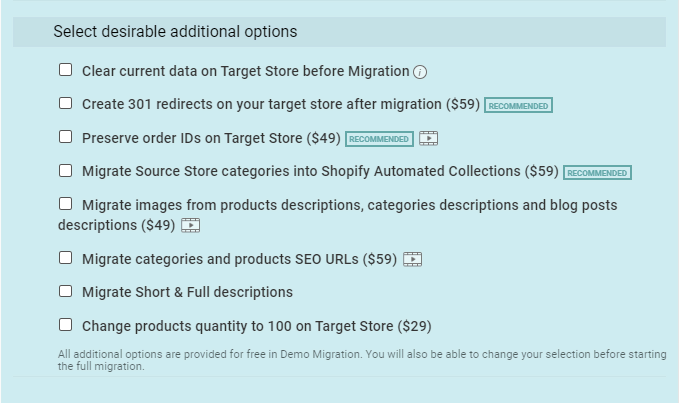
Task: Play video icon beside SEO URLs ($59)
Action: pos(412,260)
